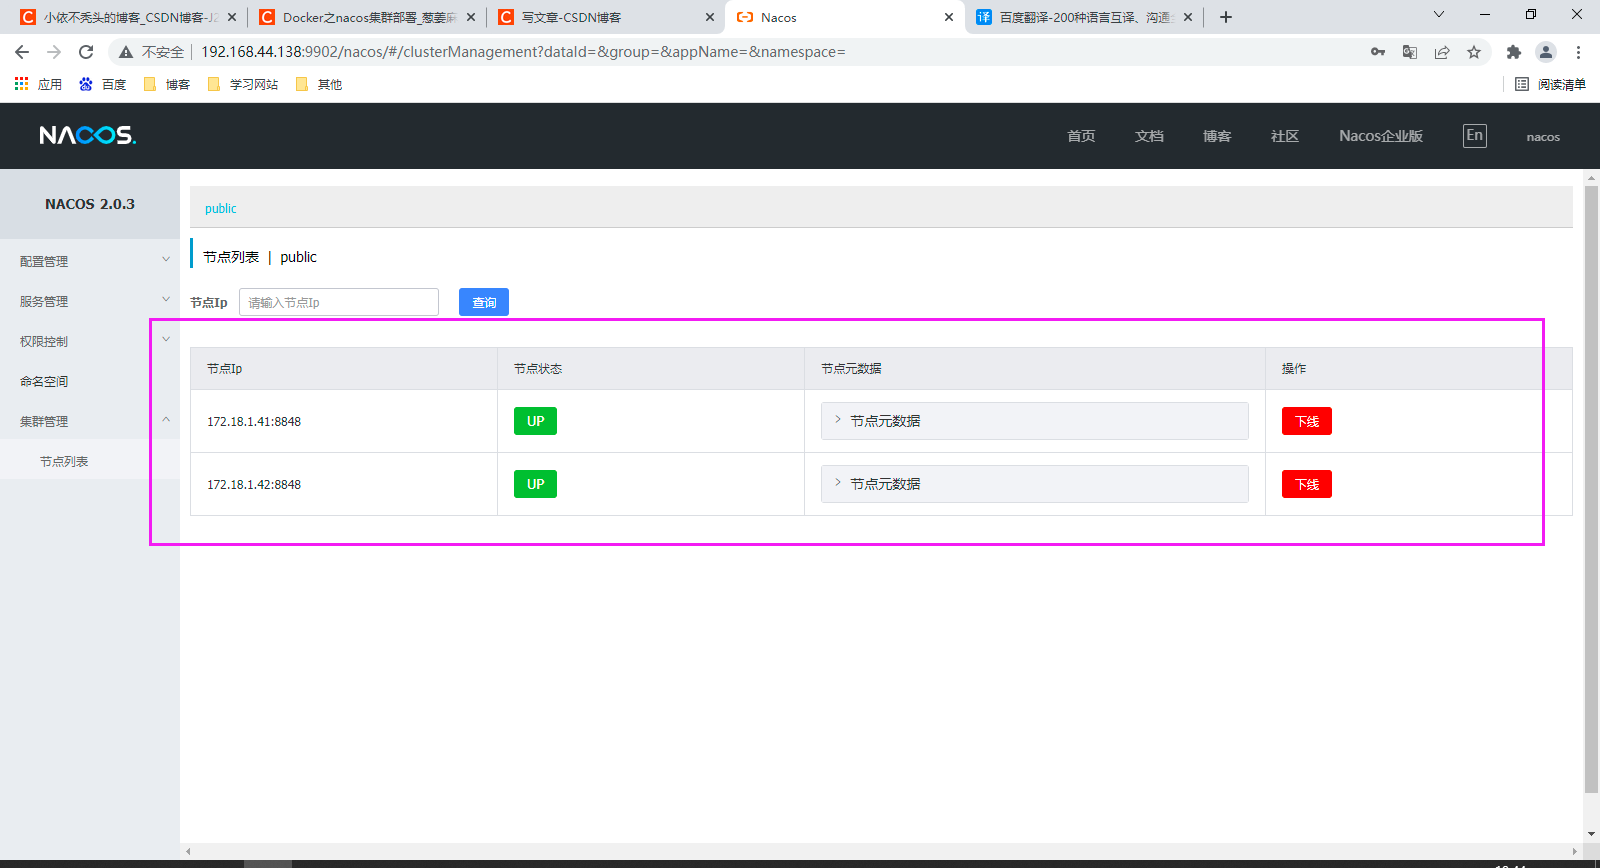Close the 写文章-CSDN博客 tab
Image resolution: width=1600 pixels, height=868 pixels.
[710, 17]
